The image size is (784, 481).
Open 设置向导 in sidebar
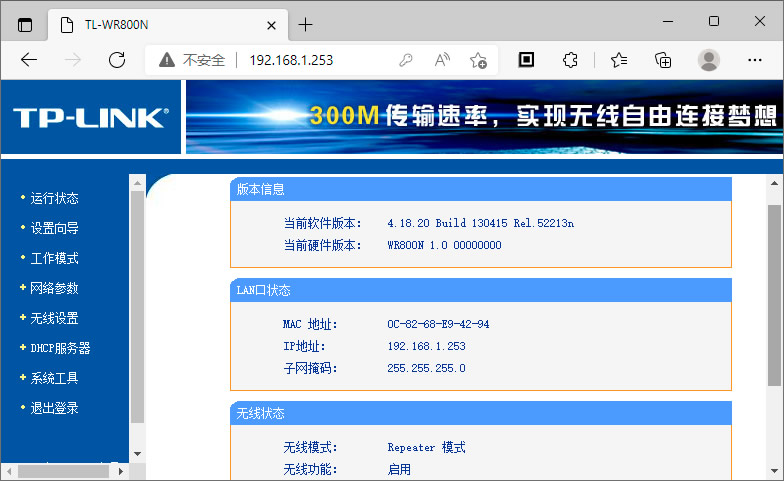(x=54, y=228)
